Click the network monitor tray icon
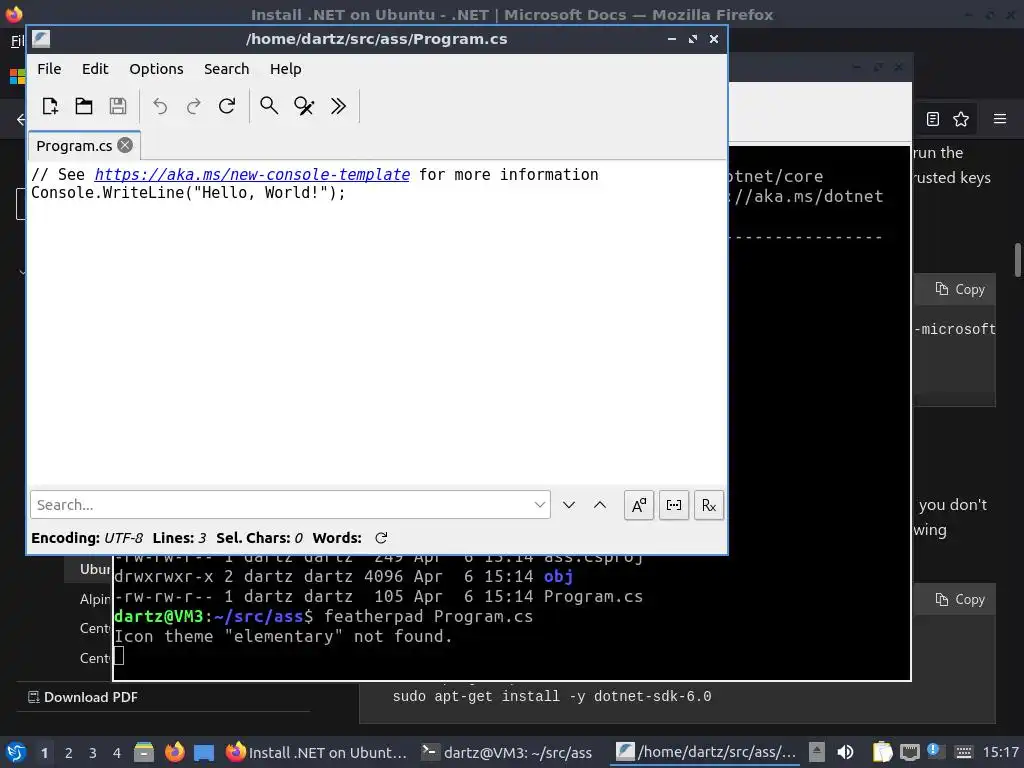Image resolution: width=1024 pixels, height=768 pixels. (909, 752)
